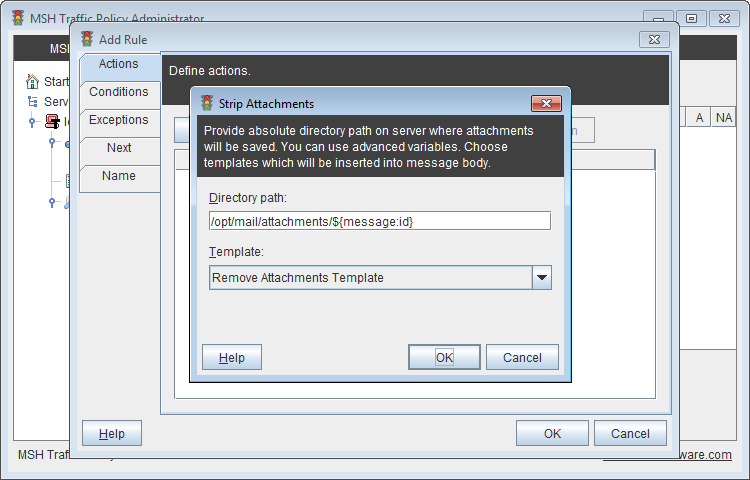
Task: Open the Next tab
Action: pos(119,148)
